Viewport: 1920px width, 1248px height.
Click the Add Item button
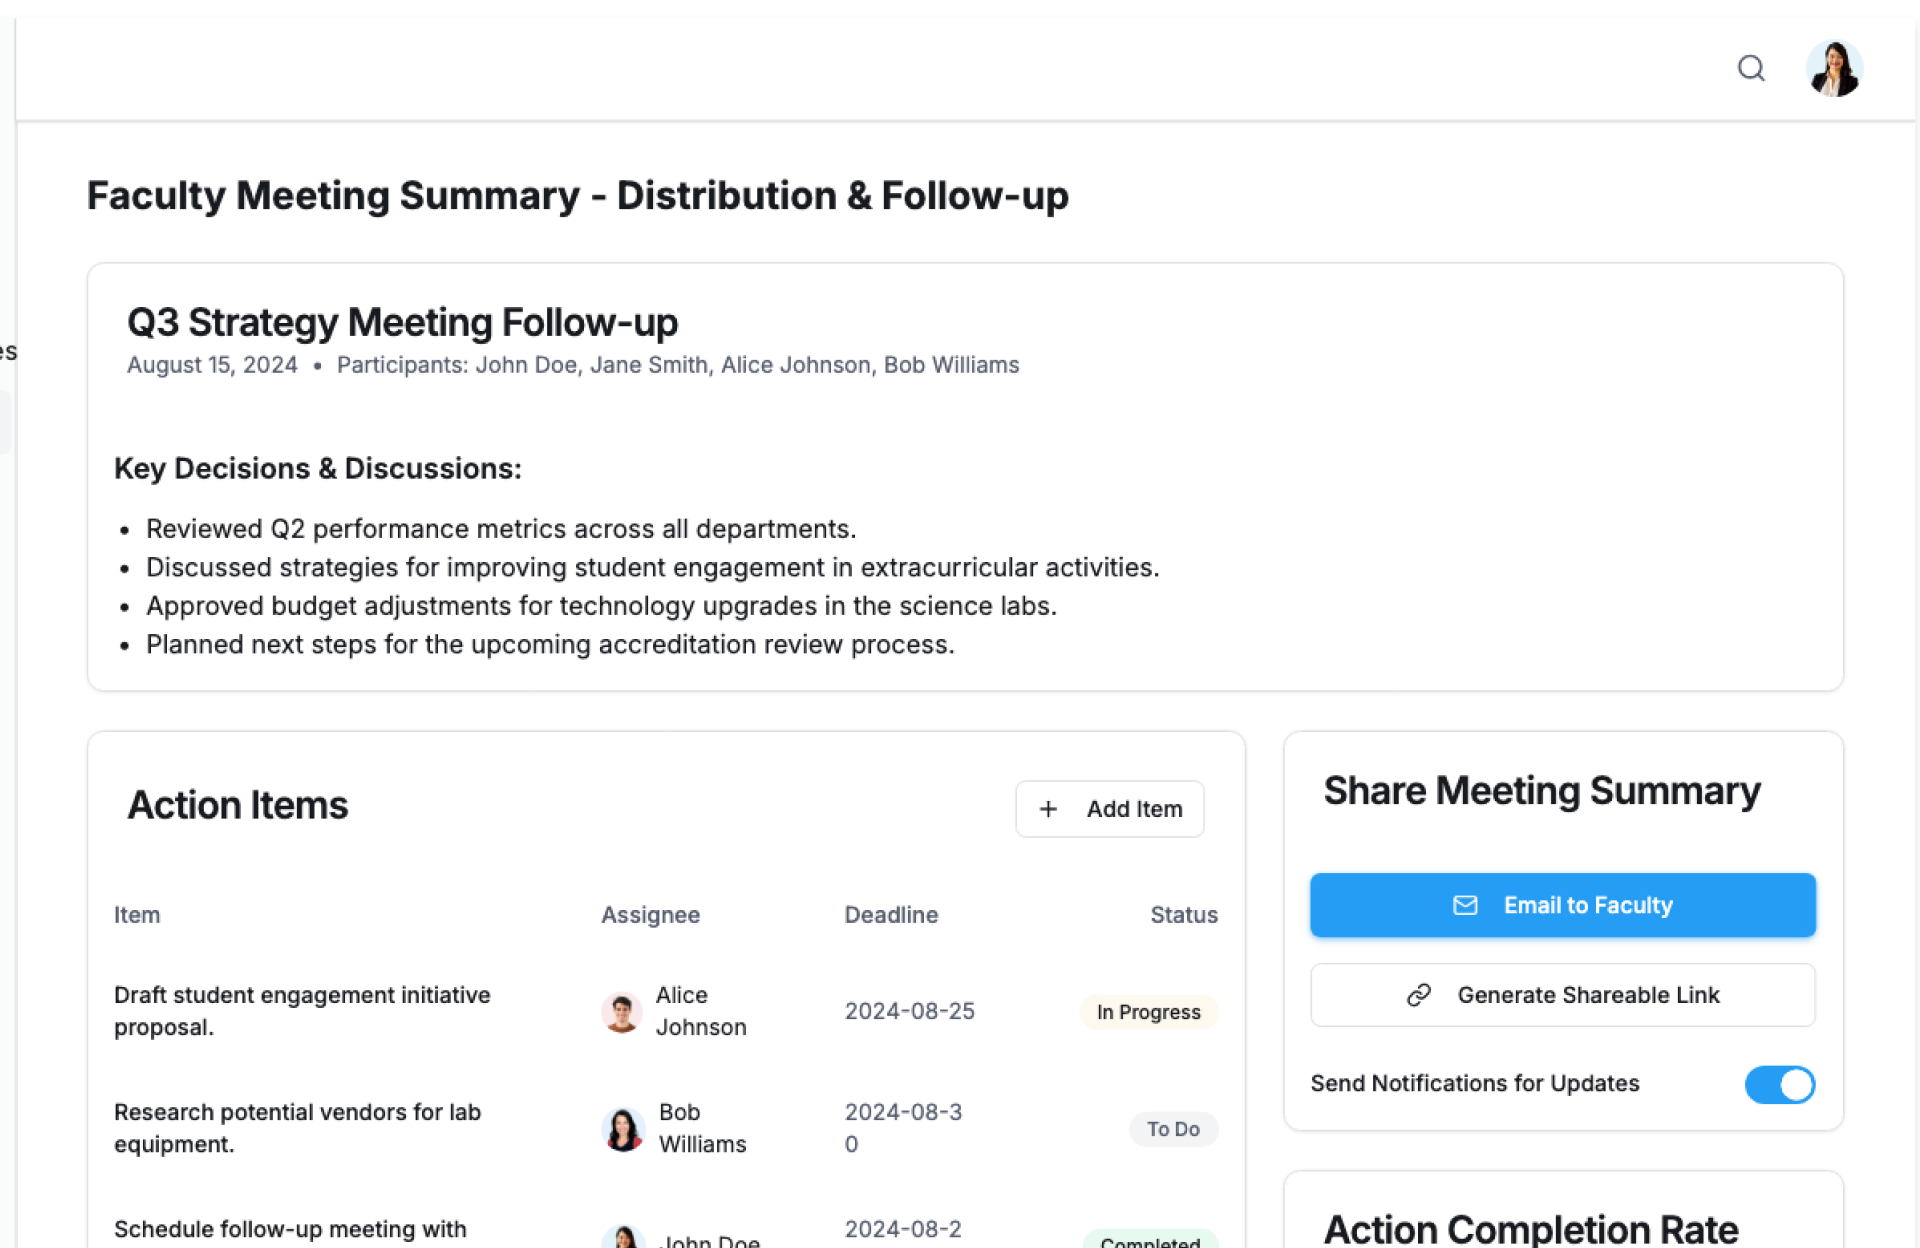coord(1109,809)
